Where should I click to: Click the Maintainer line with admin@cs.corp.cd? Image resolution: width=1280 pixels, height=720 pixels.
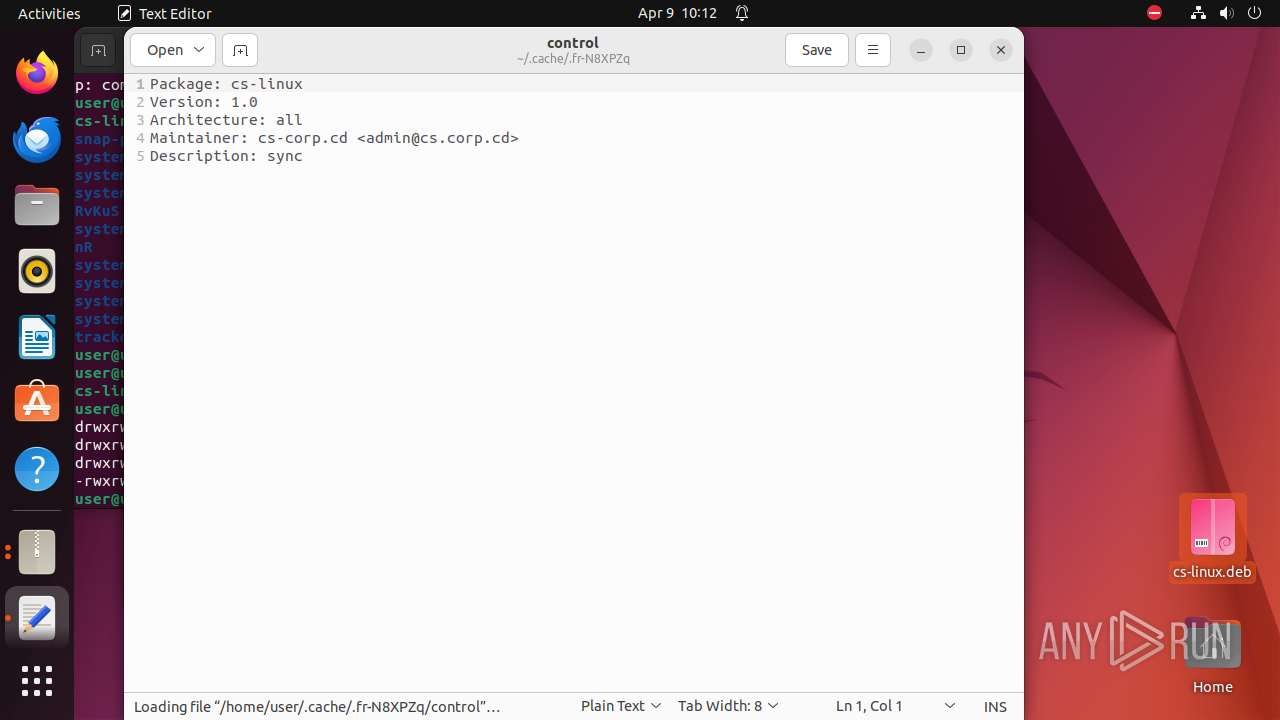pyautogui.click(x=334, y=138)
